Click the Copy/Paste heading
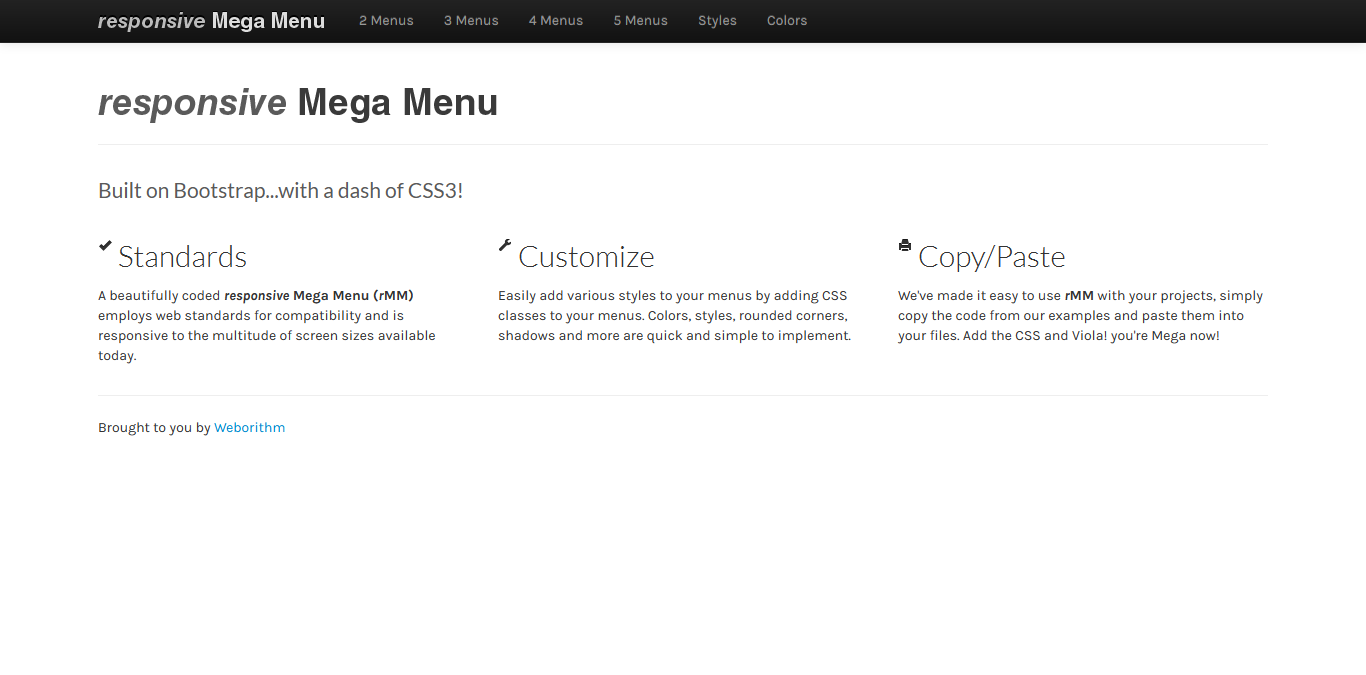1366x675 pixels. 992,256
